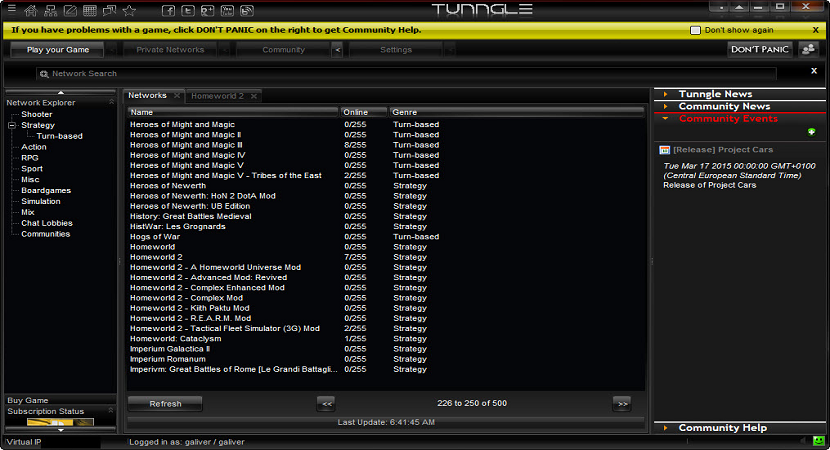The height and width of the screenshot is (450, 830).
Task: Open the Twitter social icon
Action: (x=188, y=11)
